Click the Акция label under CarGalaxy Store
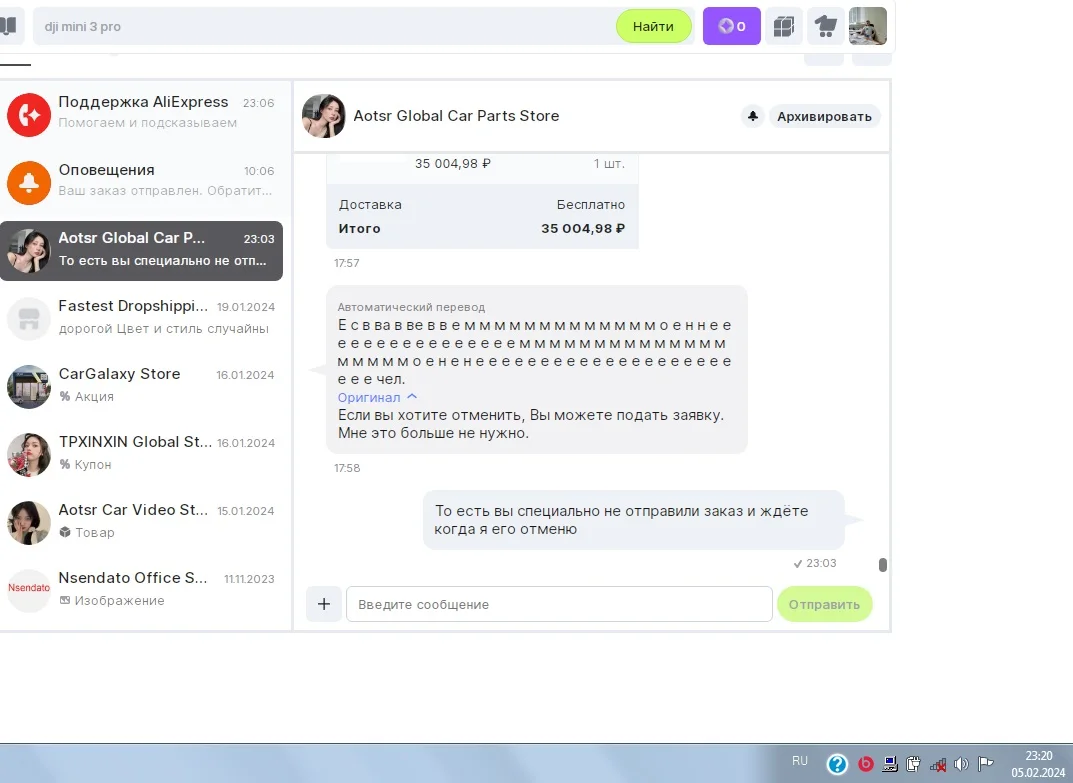The width and height of the screenshot is (1073, 783). [87, 396]
